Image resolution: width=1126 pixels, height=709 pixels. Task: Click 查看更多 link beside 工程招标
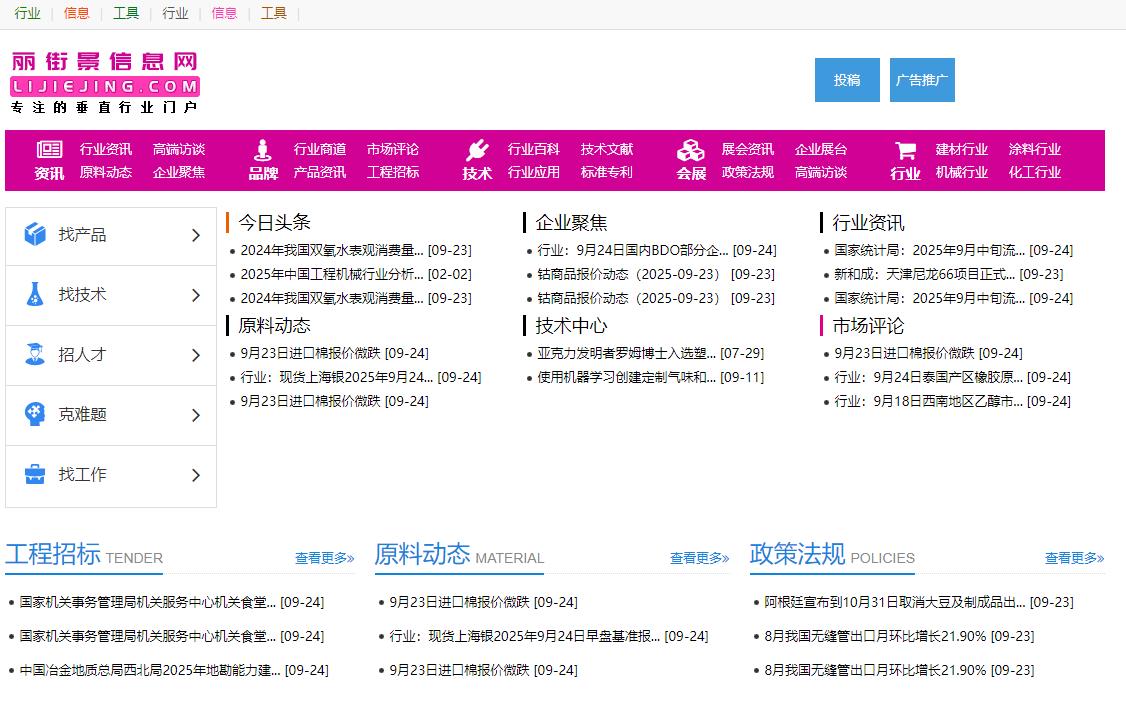coord(324,558)
